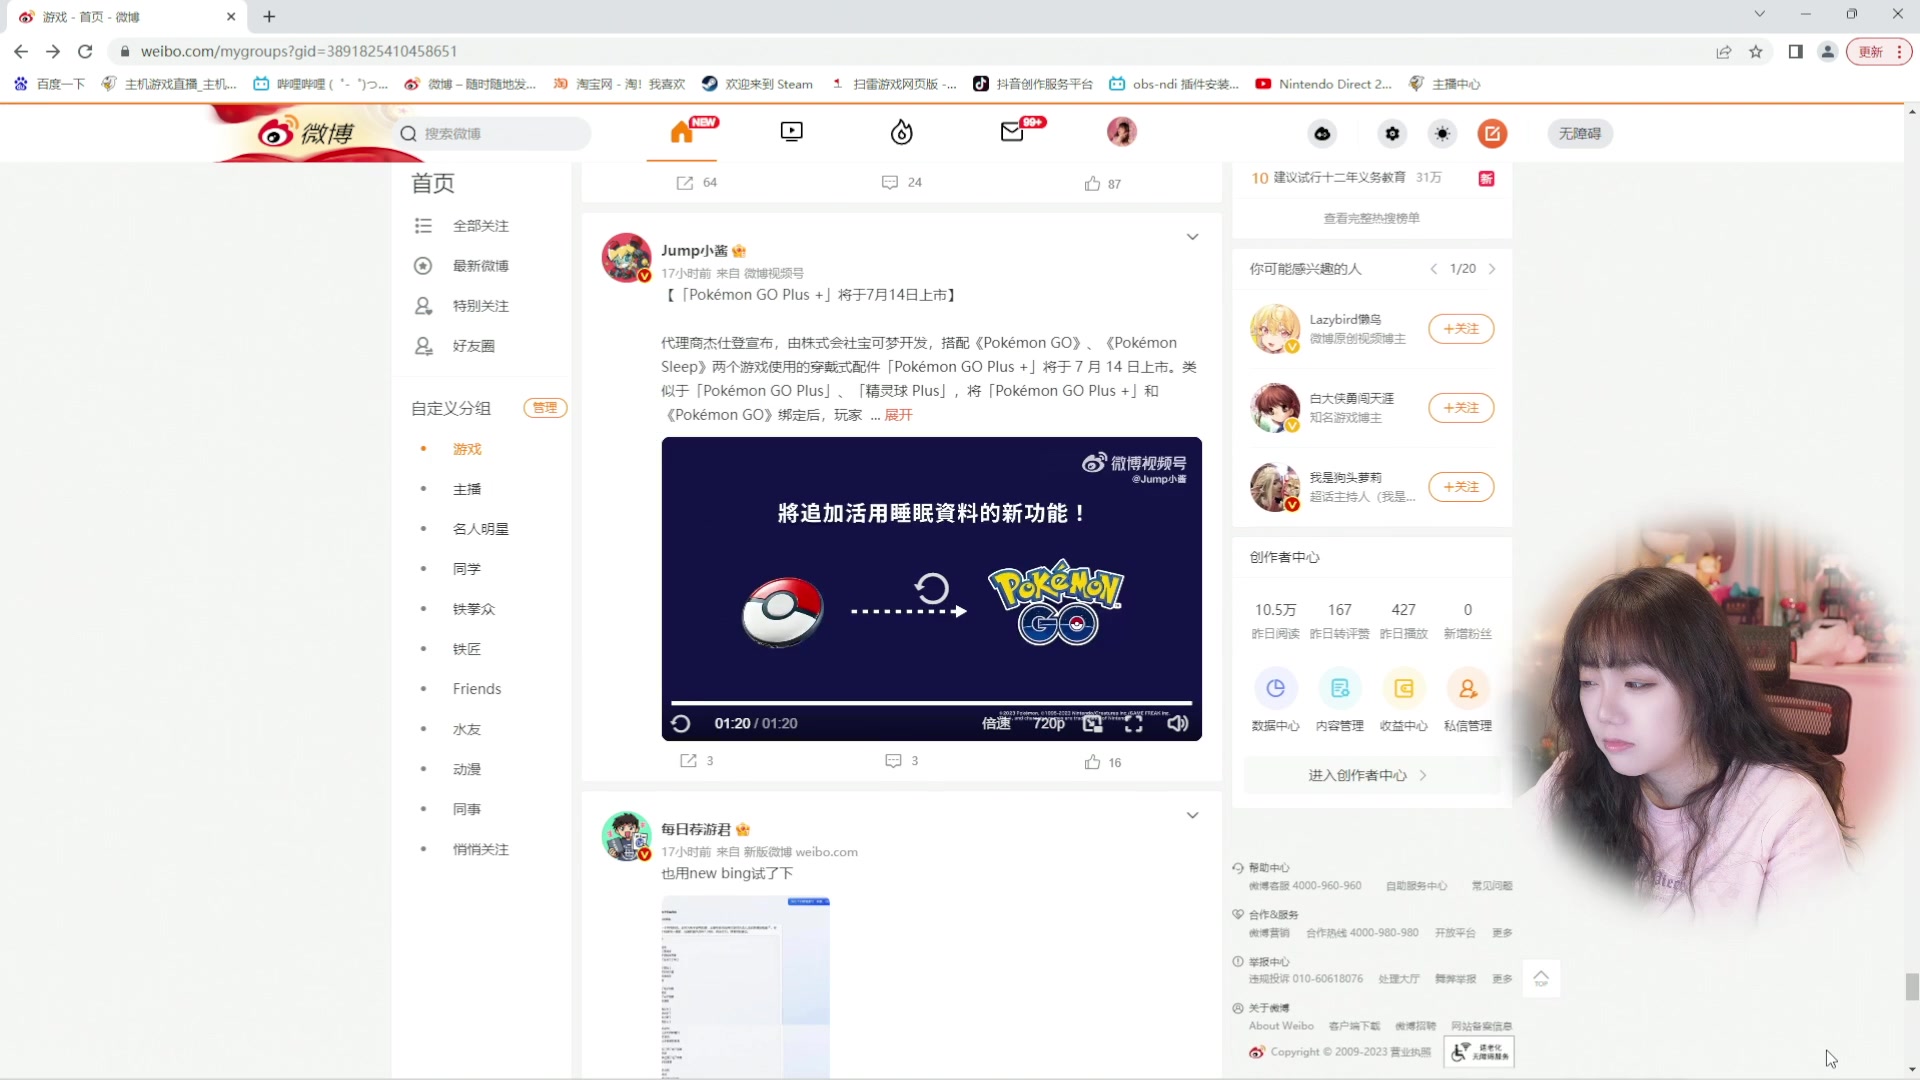Toggle the dark mode sun icon
This screenshot has height=1080, width=1920.
1442,133
